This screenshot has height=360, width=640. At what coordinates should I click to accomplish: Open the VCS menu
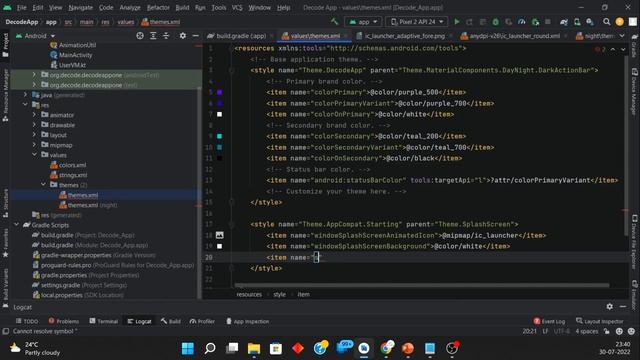point(237,7)
